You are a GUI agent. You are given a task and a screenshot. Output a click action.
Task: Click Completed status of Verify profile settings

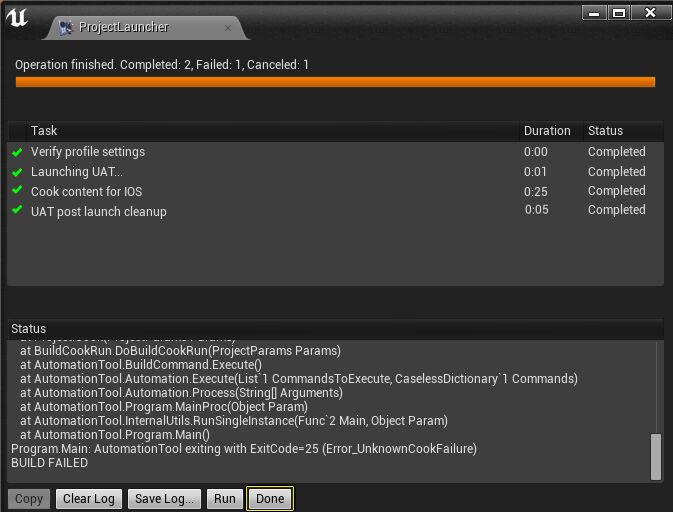click(x=616, y=152)
